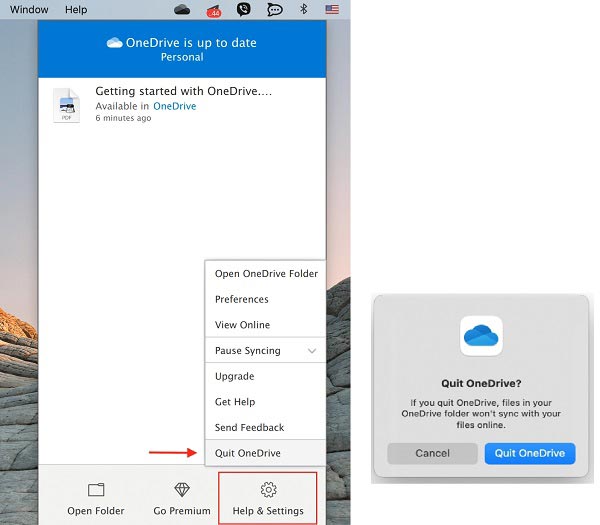
Task: Click the Open Folder icon button
Action: pyautogui.click(x=96, y=489)
